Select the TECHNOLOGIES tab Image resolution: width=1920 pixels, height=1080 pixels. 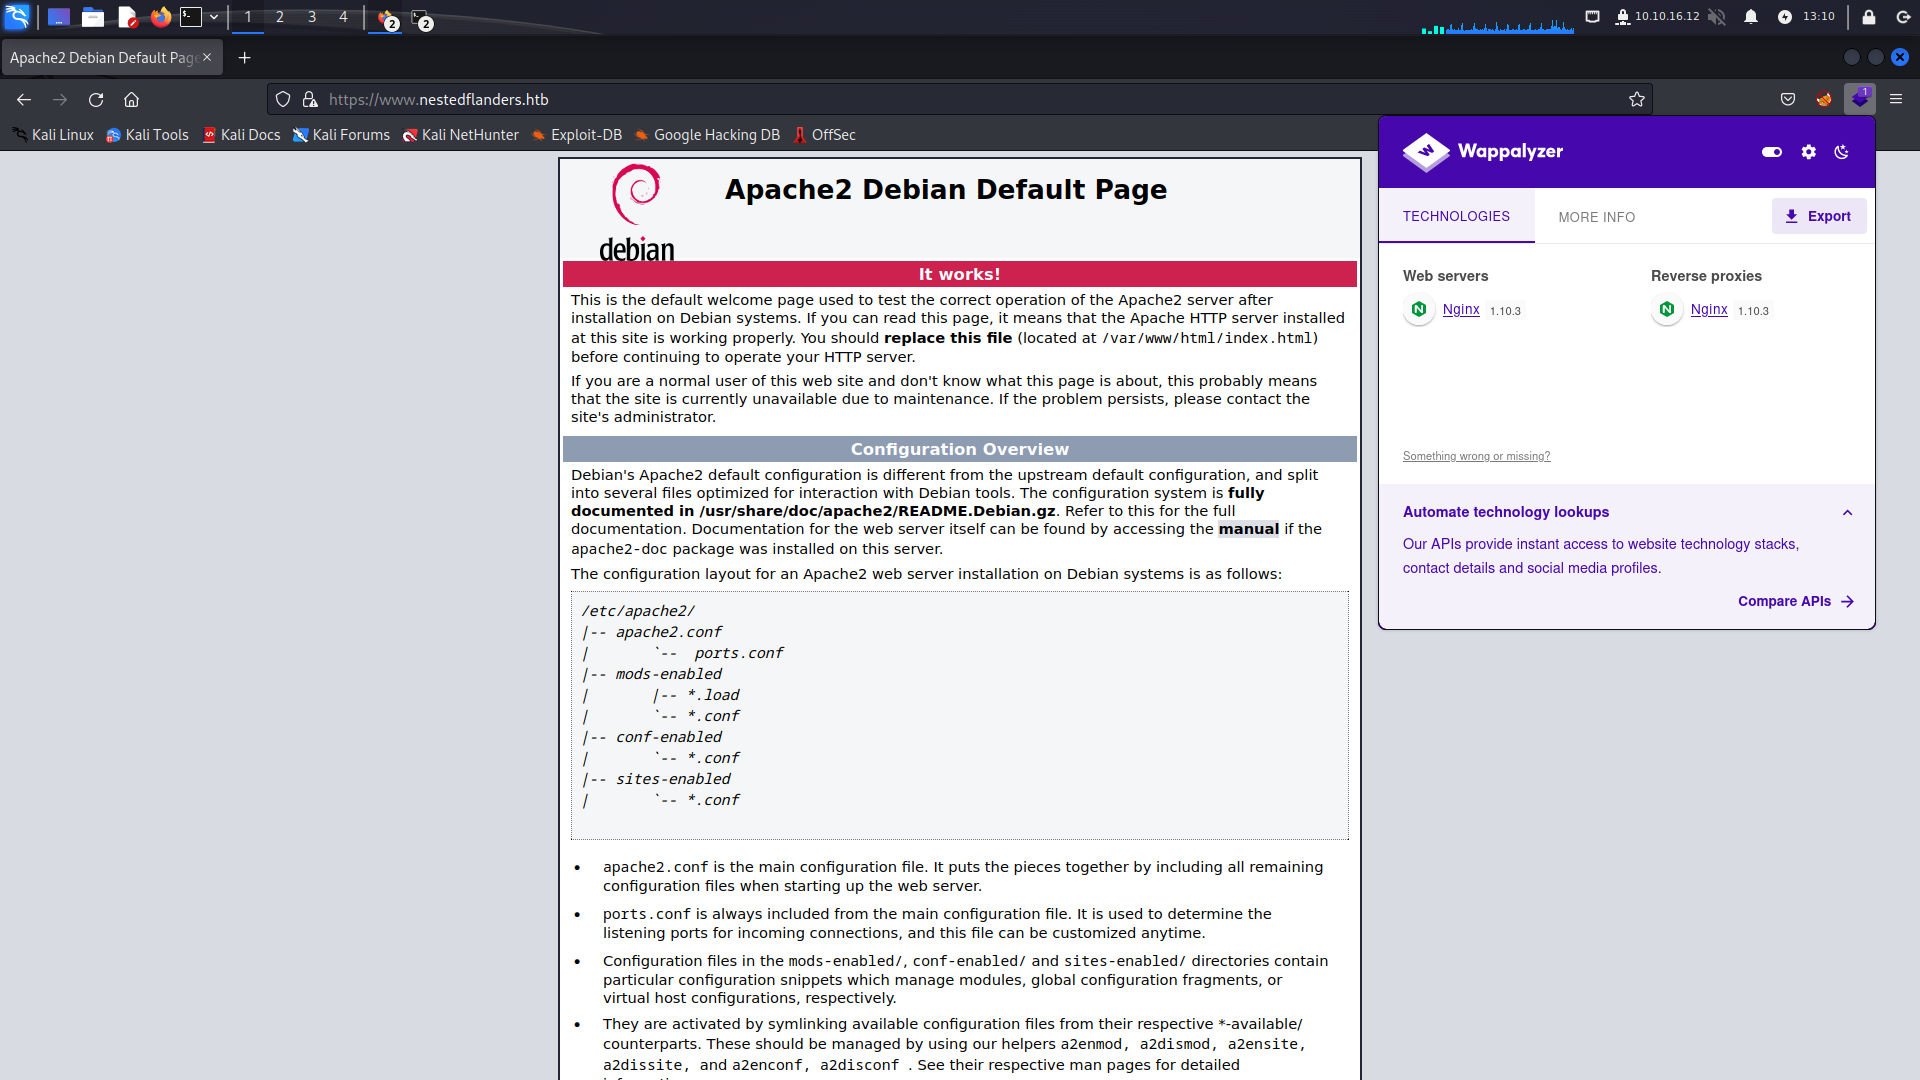(1455, 216)
